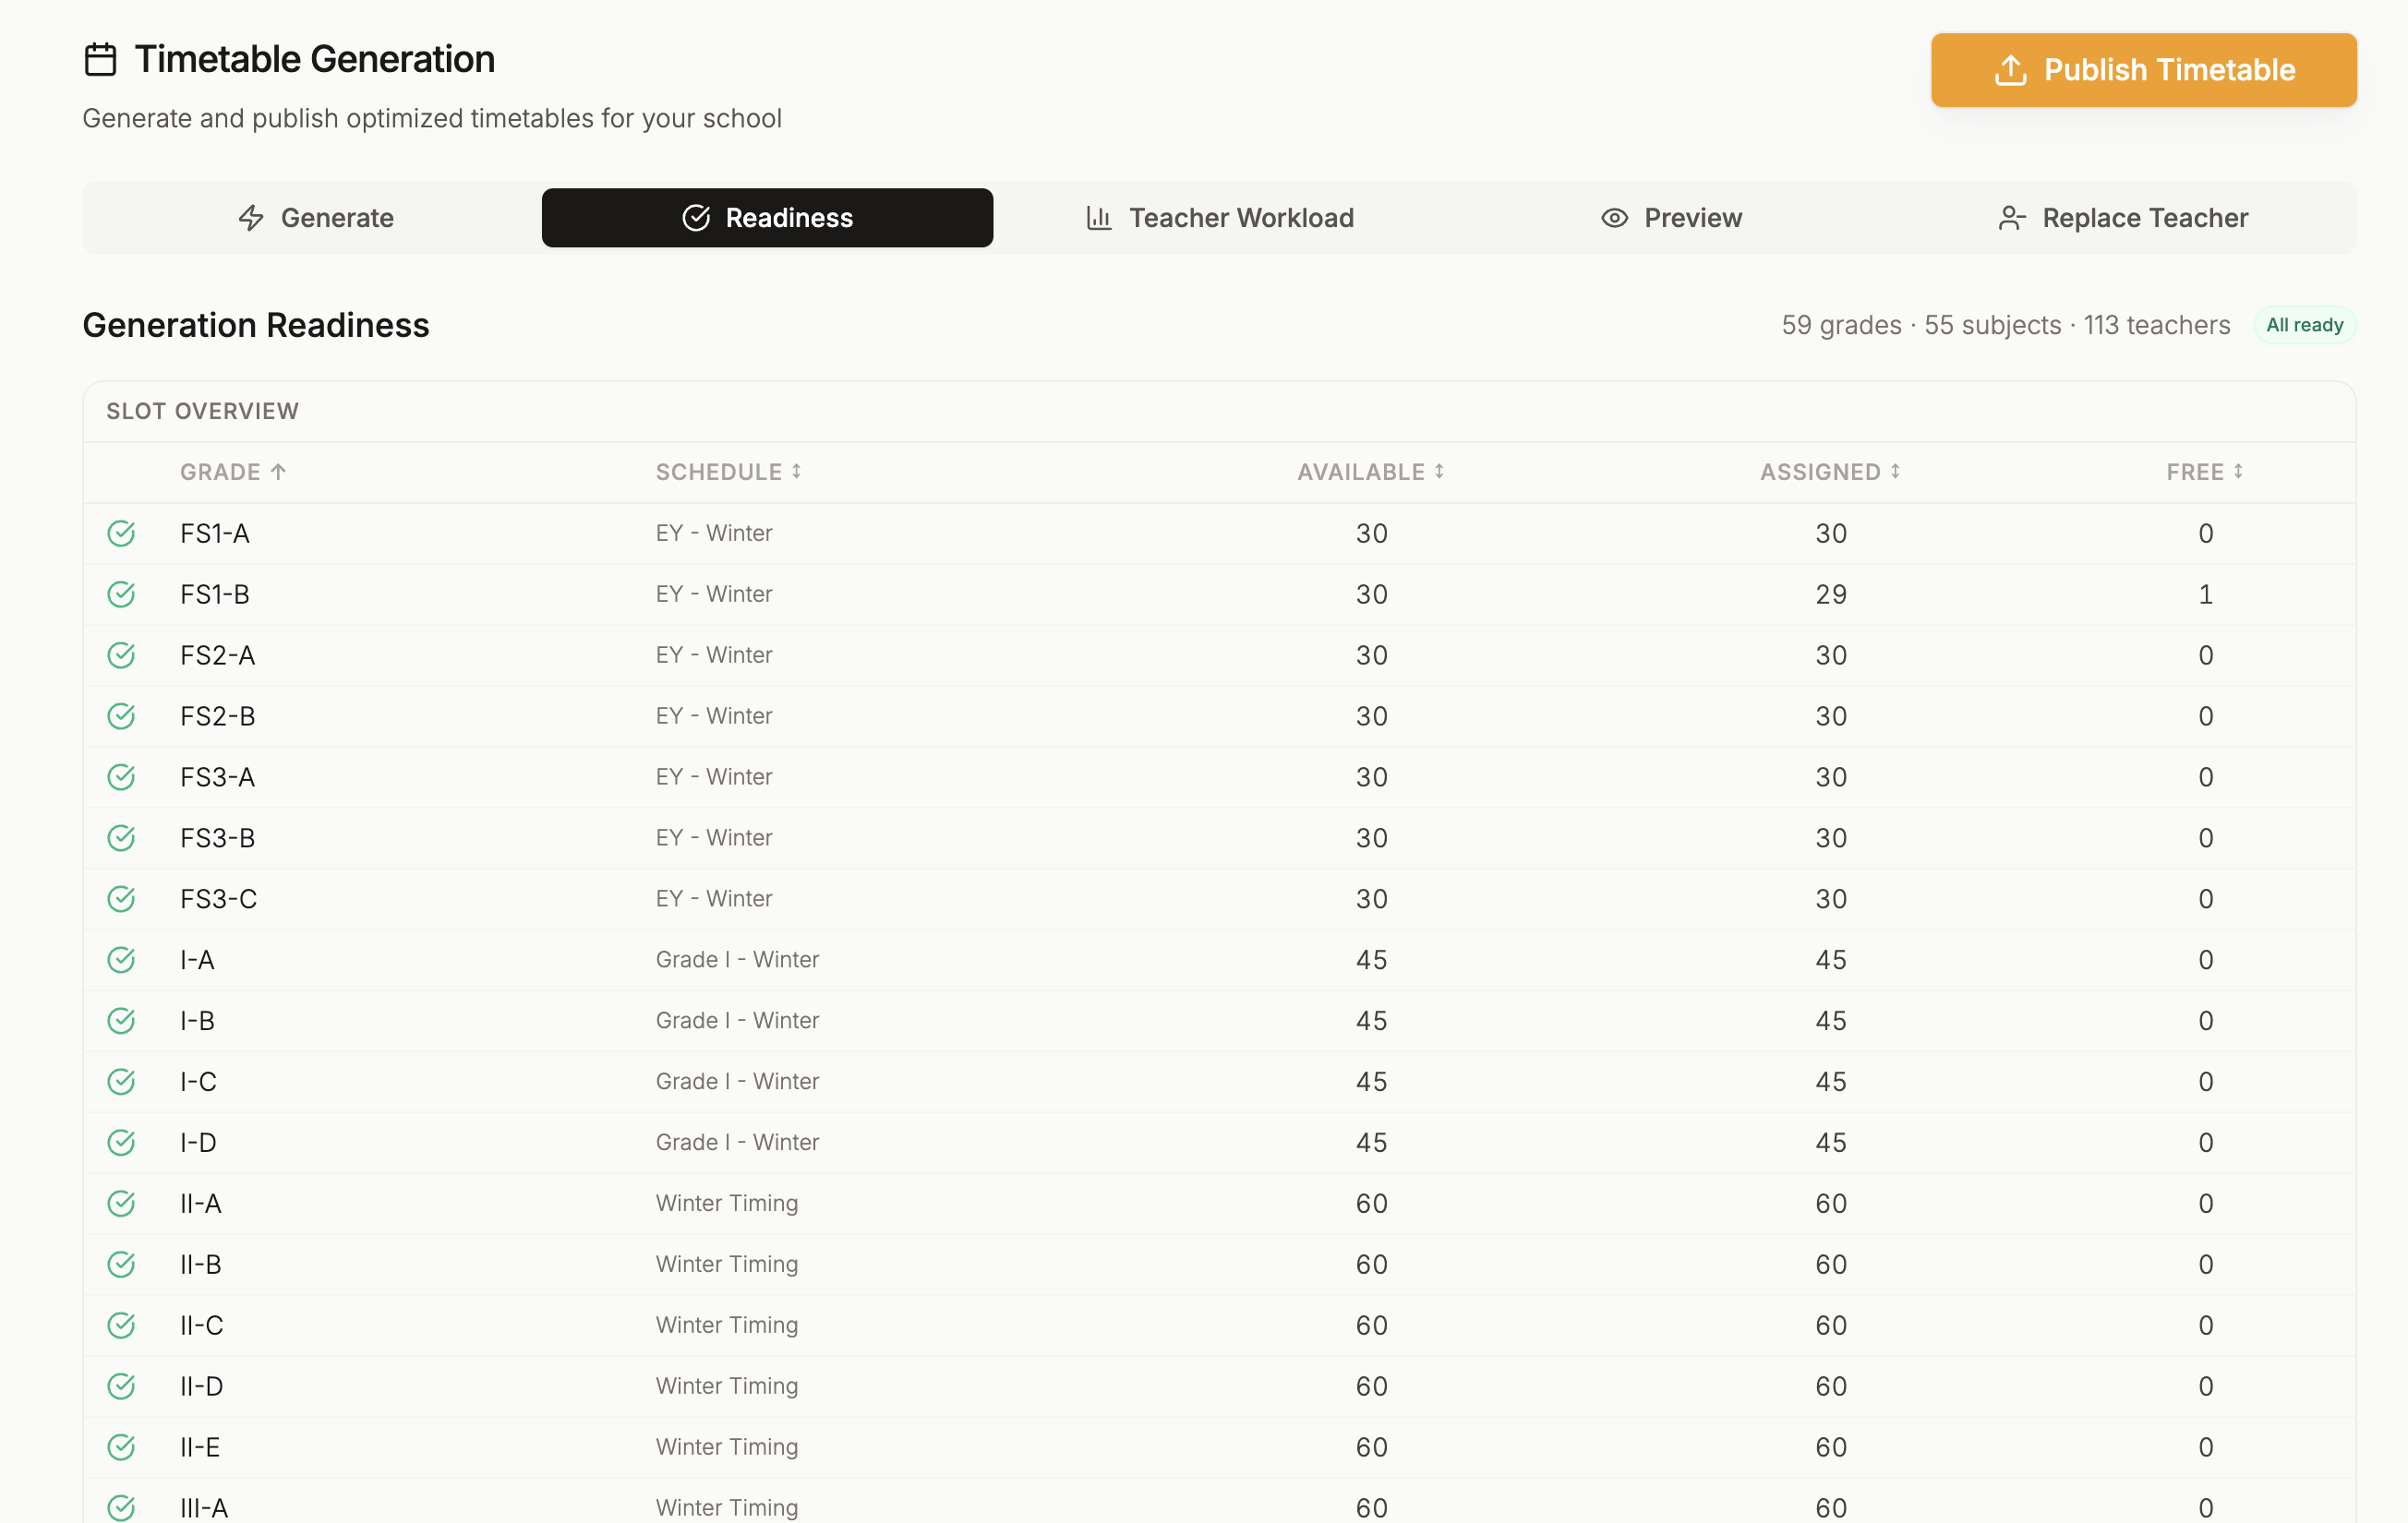The image size is (2408, 1523).
Task: Click the ready check icon for II-B
Action: pos(121,1265)
